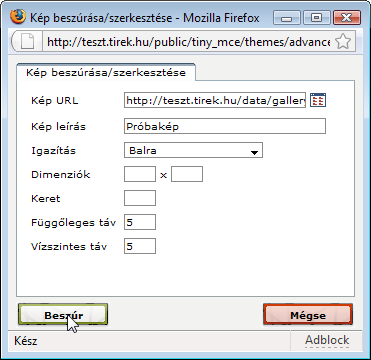
Task: Click the Mégse cancel button
Action: pyautogui.click(x=308, y=315)
